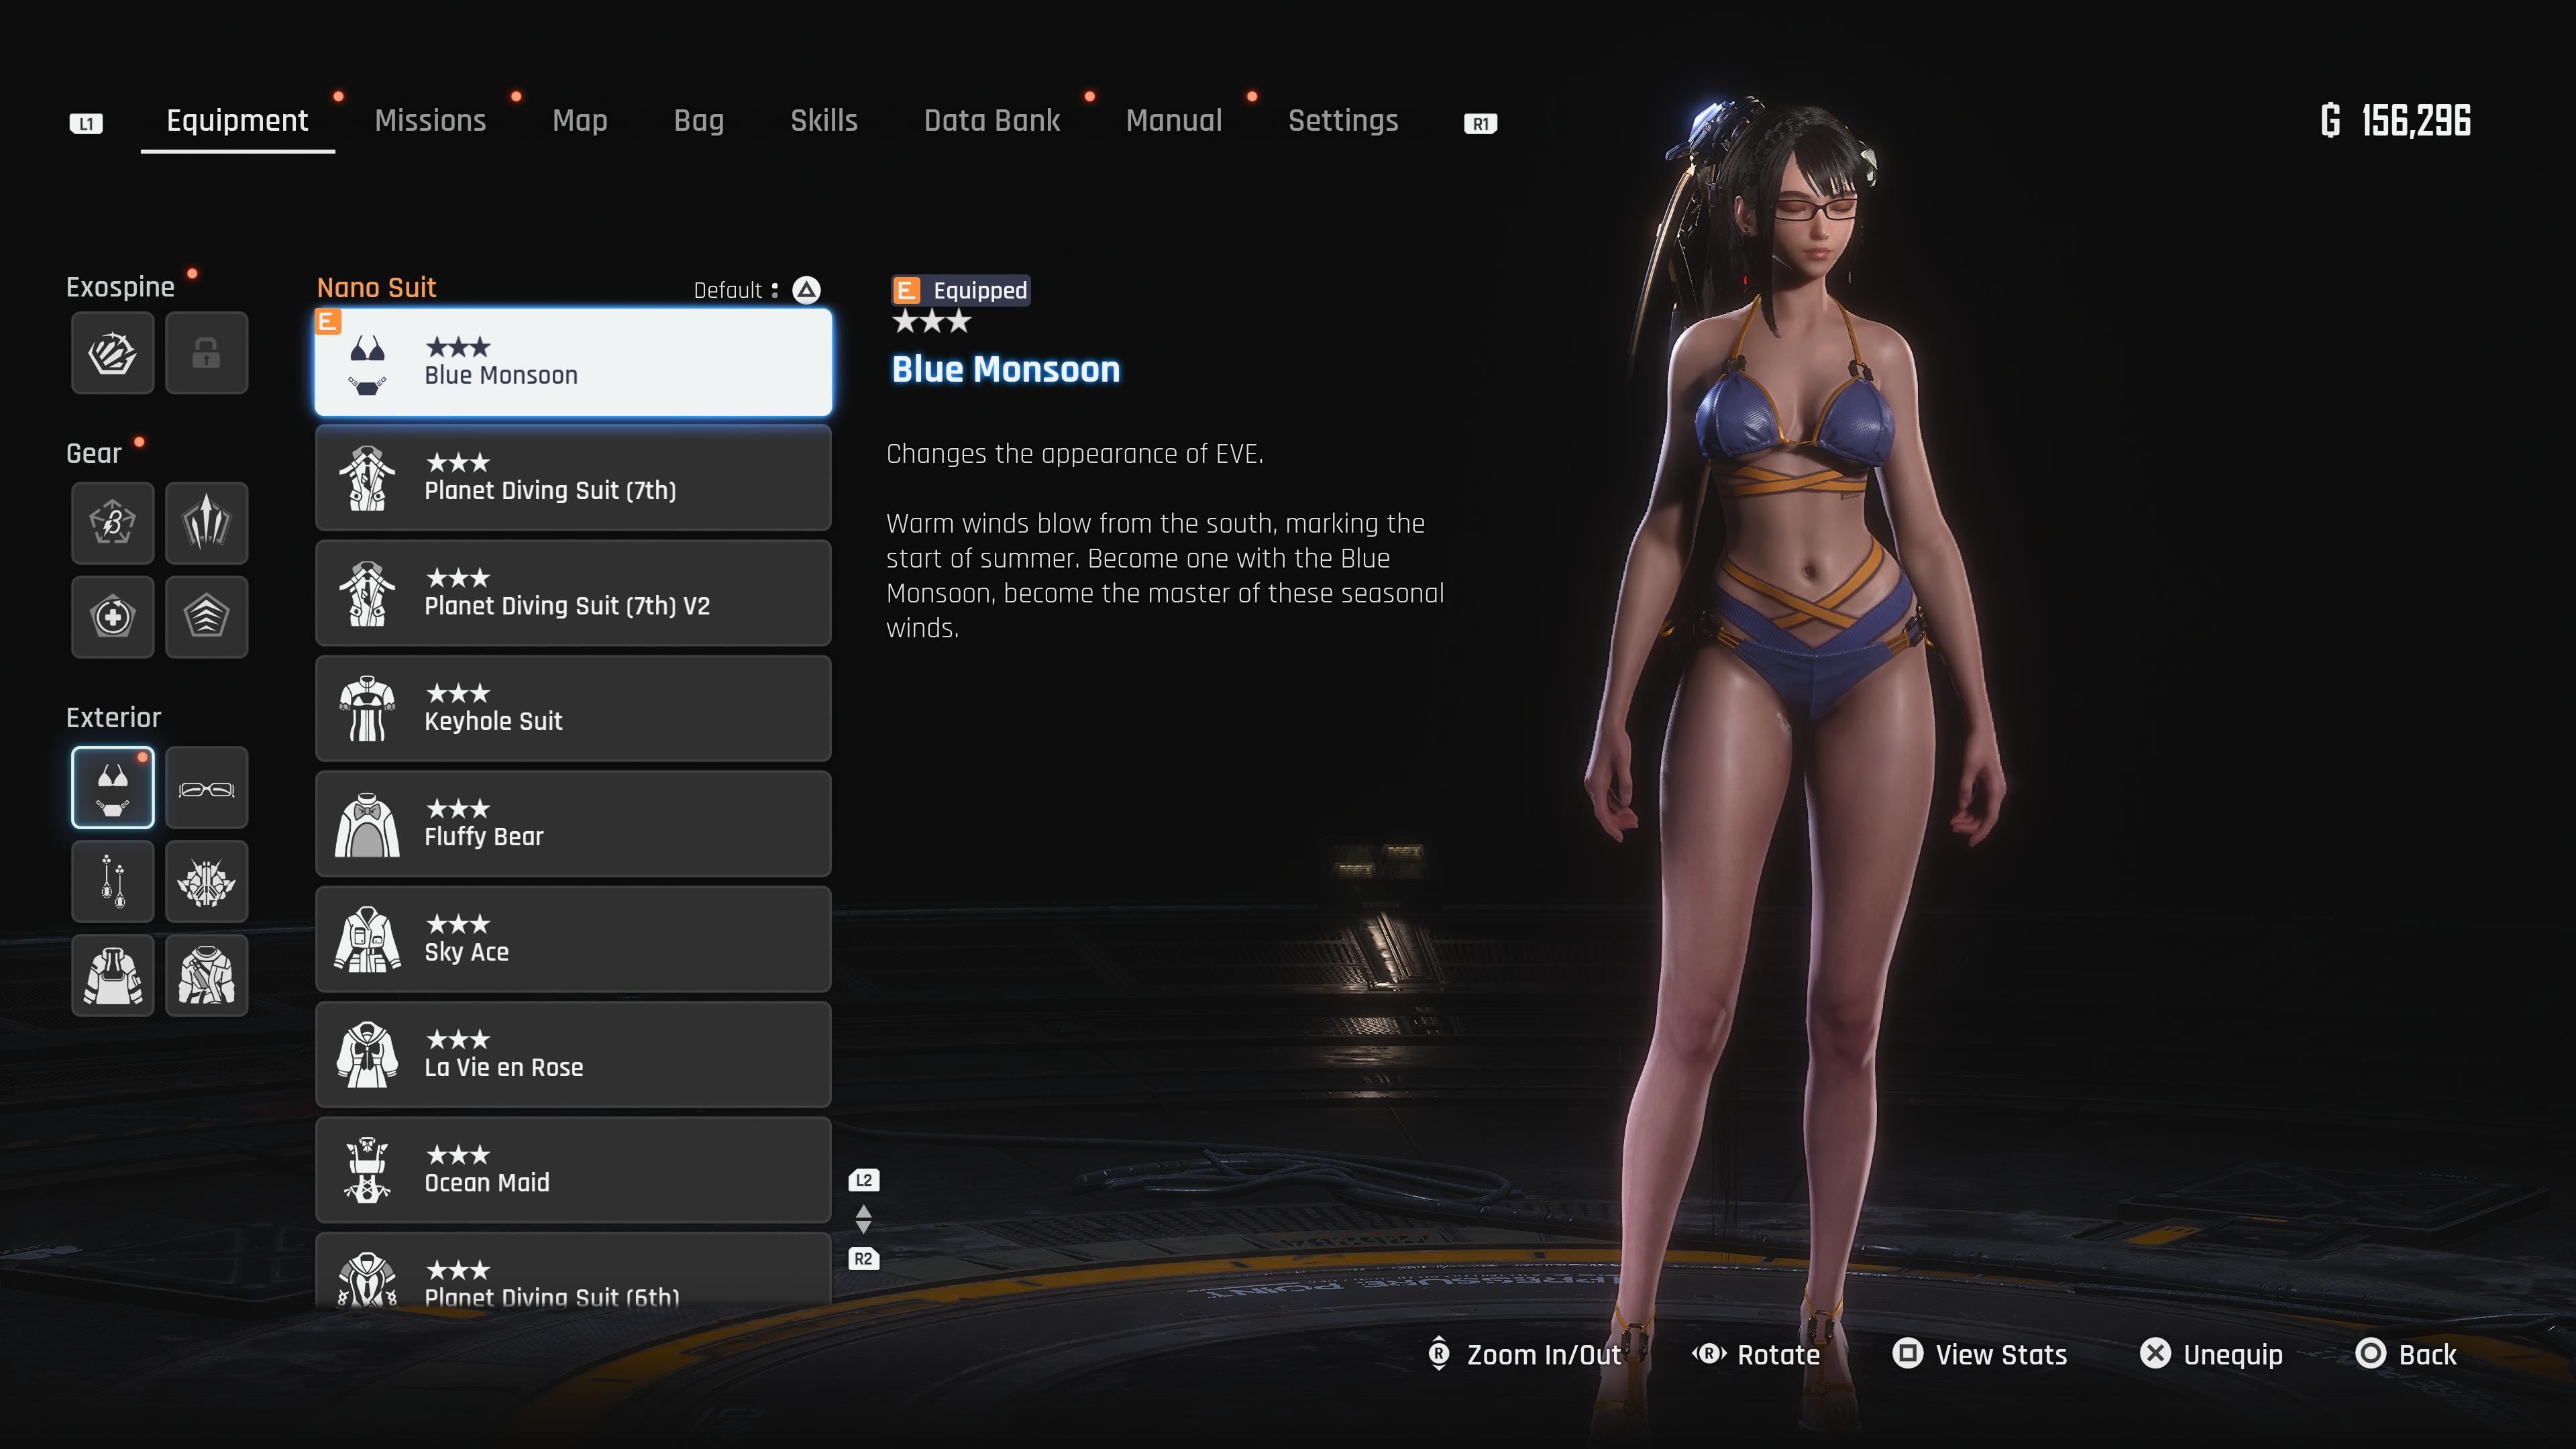
Task: Select the medical cross Gear slot
Action: [112, 616]
